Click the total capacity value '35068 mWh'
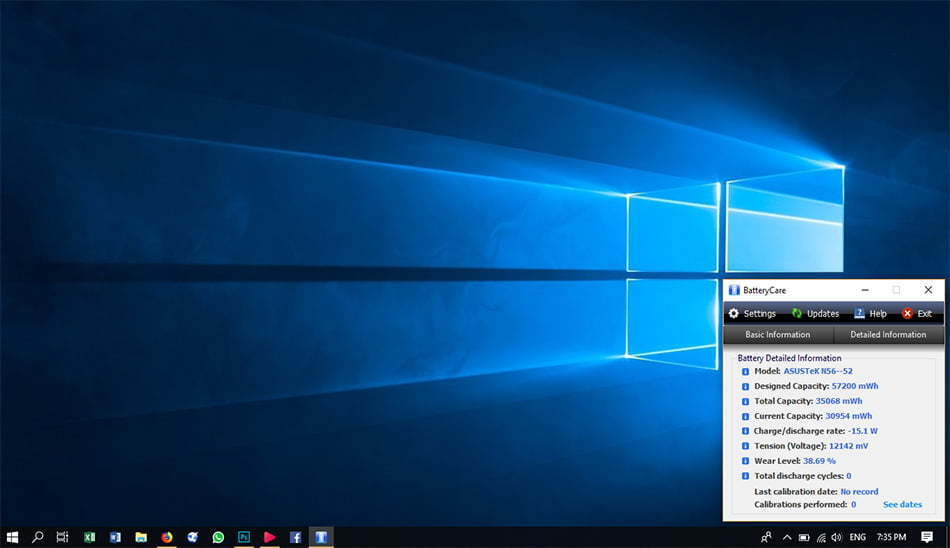This screenshot has height=548, width=950. coord(839,401)
